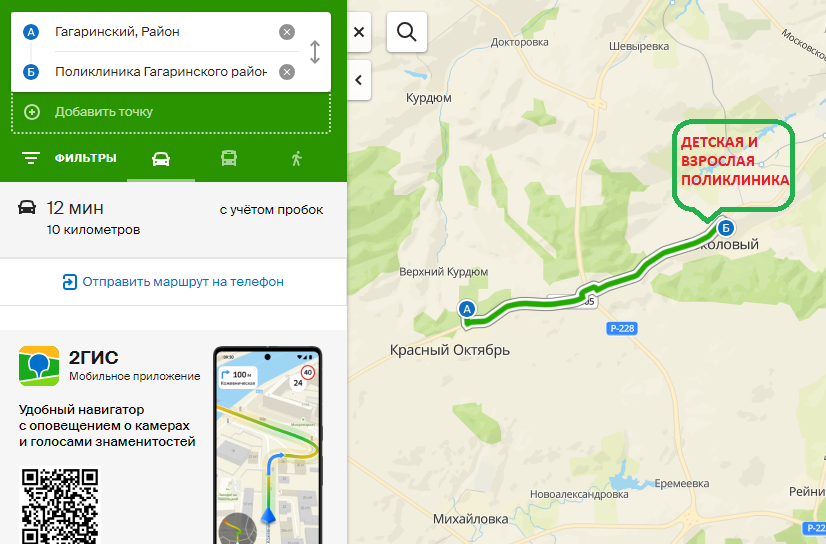The width and height of the screenshot is (826, 544).
Task: Swap start and destination points
Action: pyautogui.click(x=314, y=52)
